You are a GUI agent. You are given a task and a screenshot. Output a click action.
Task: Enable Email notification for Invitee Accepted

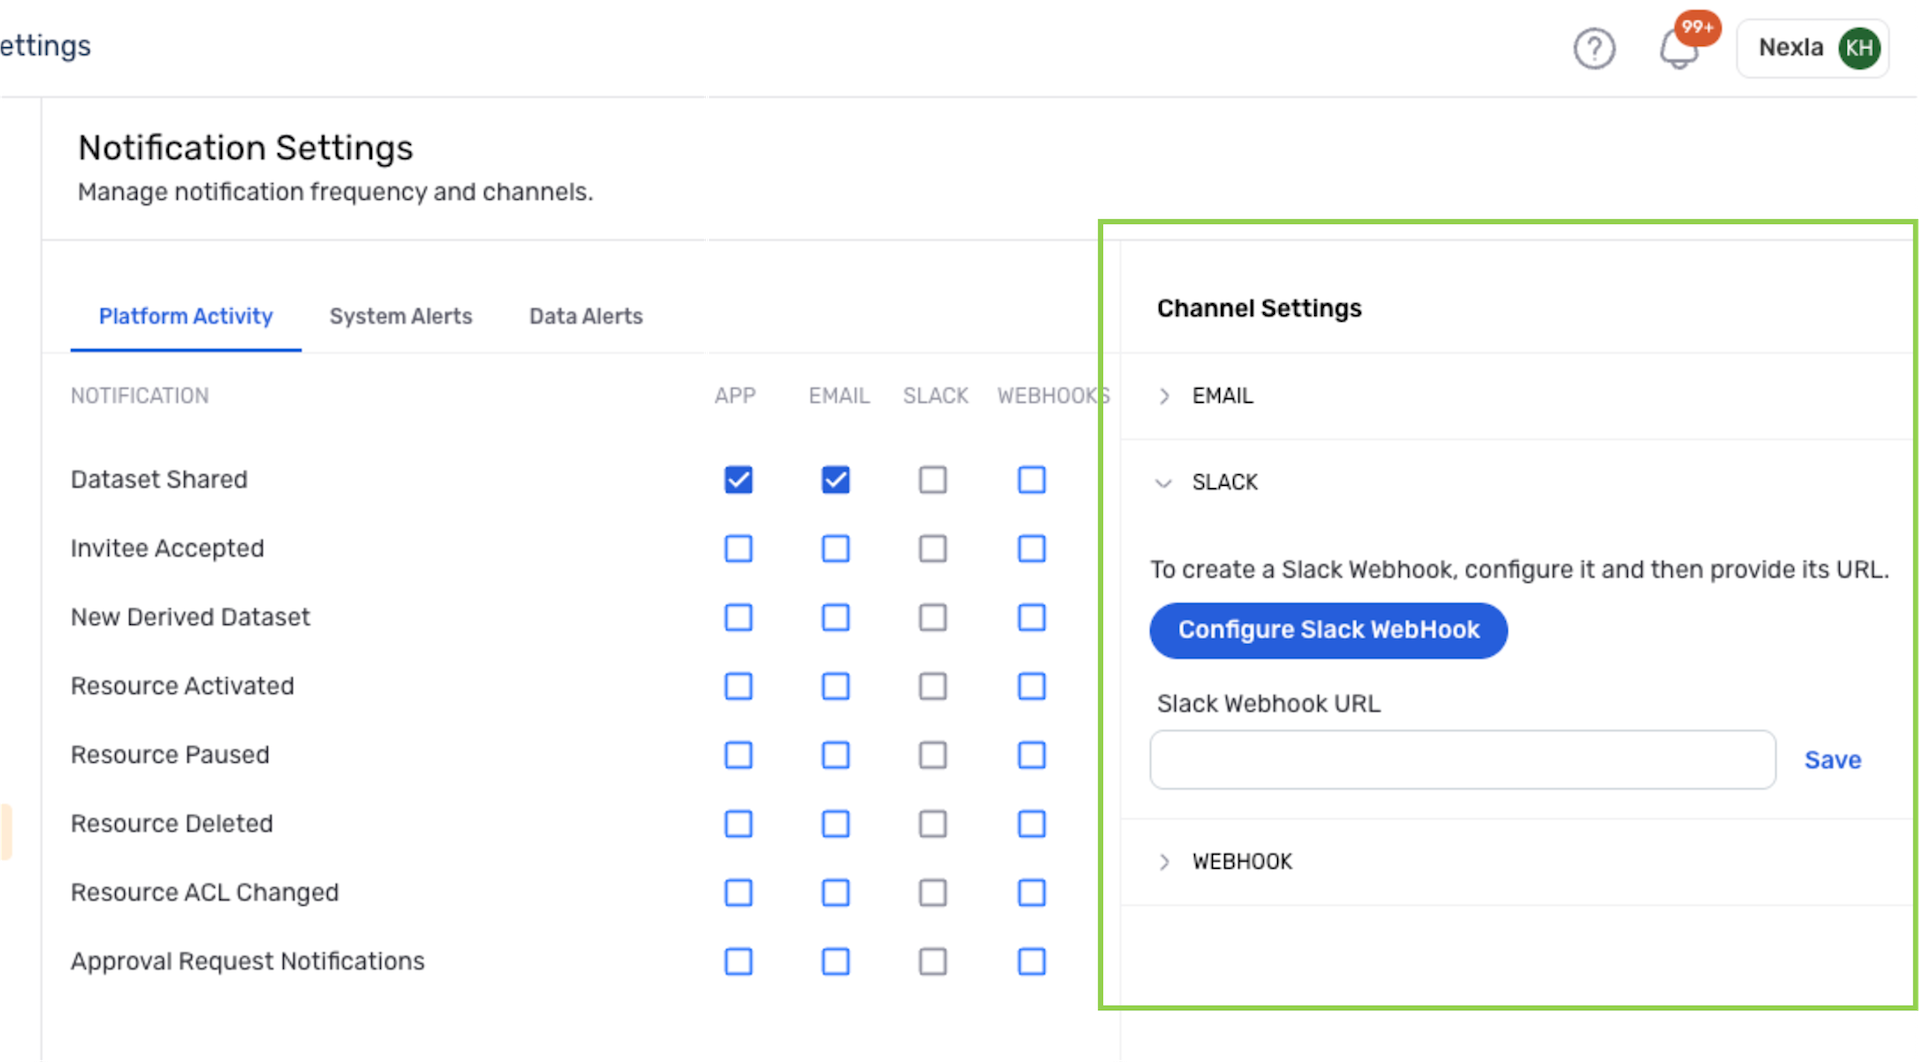[836, 549]
